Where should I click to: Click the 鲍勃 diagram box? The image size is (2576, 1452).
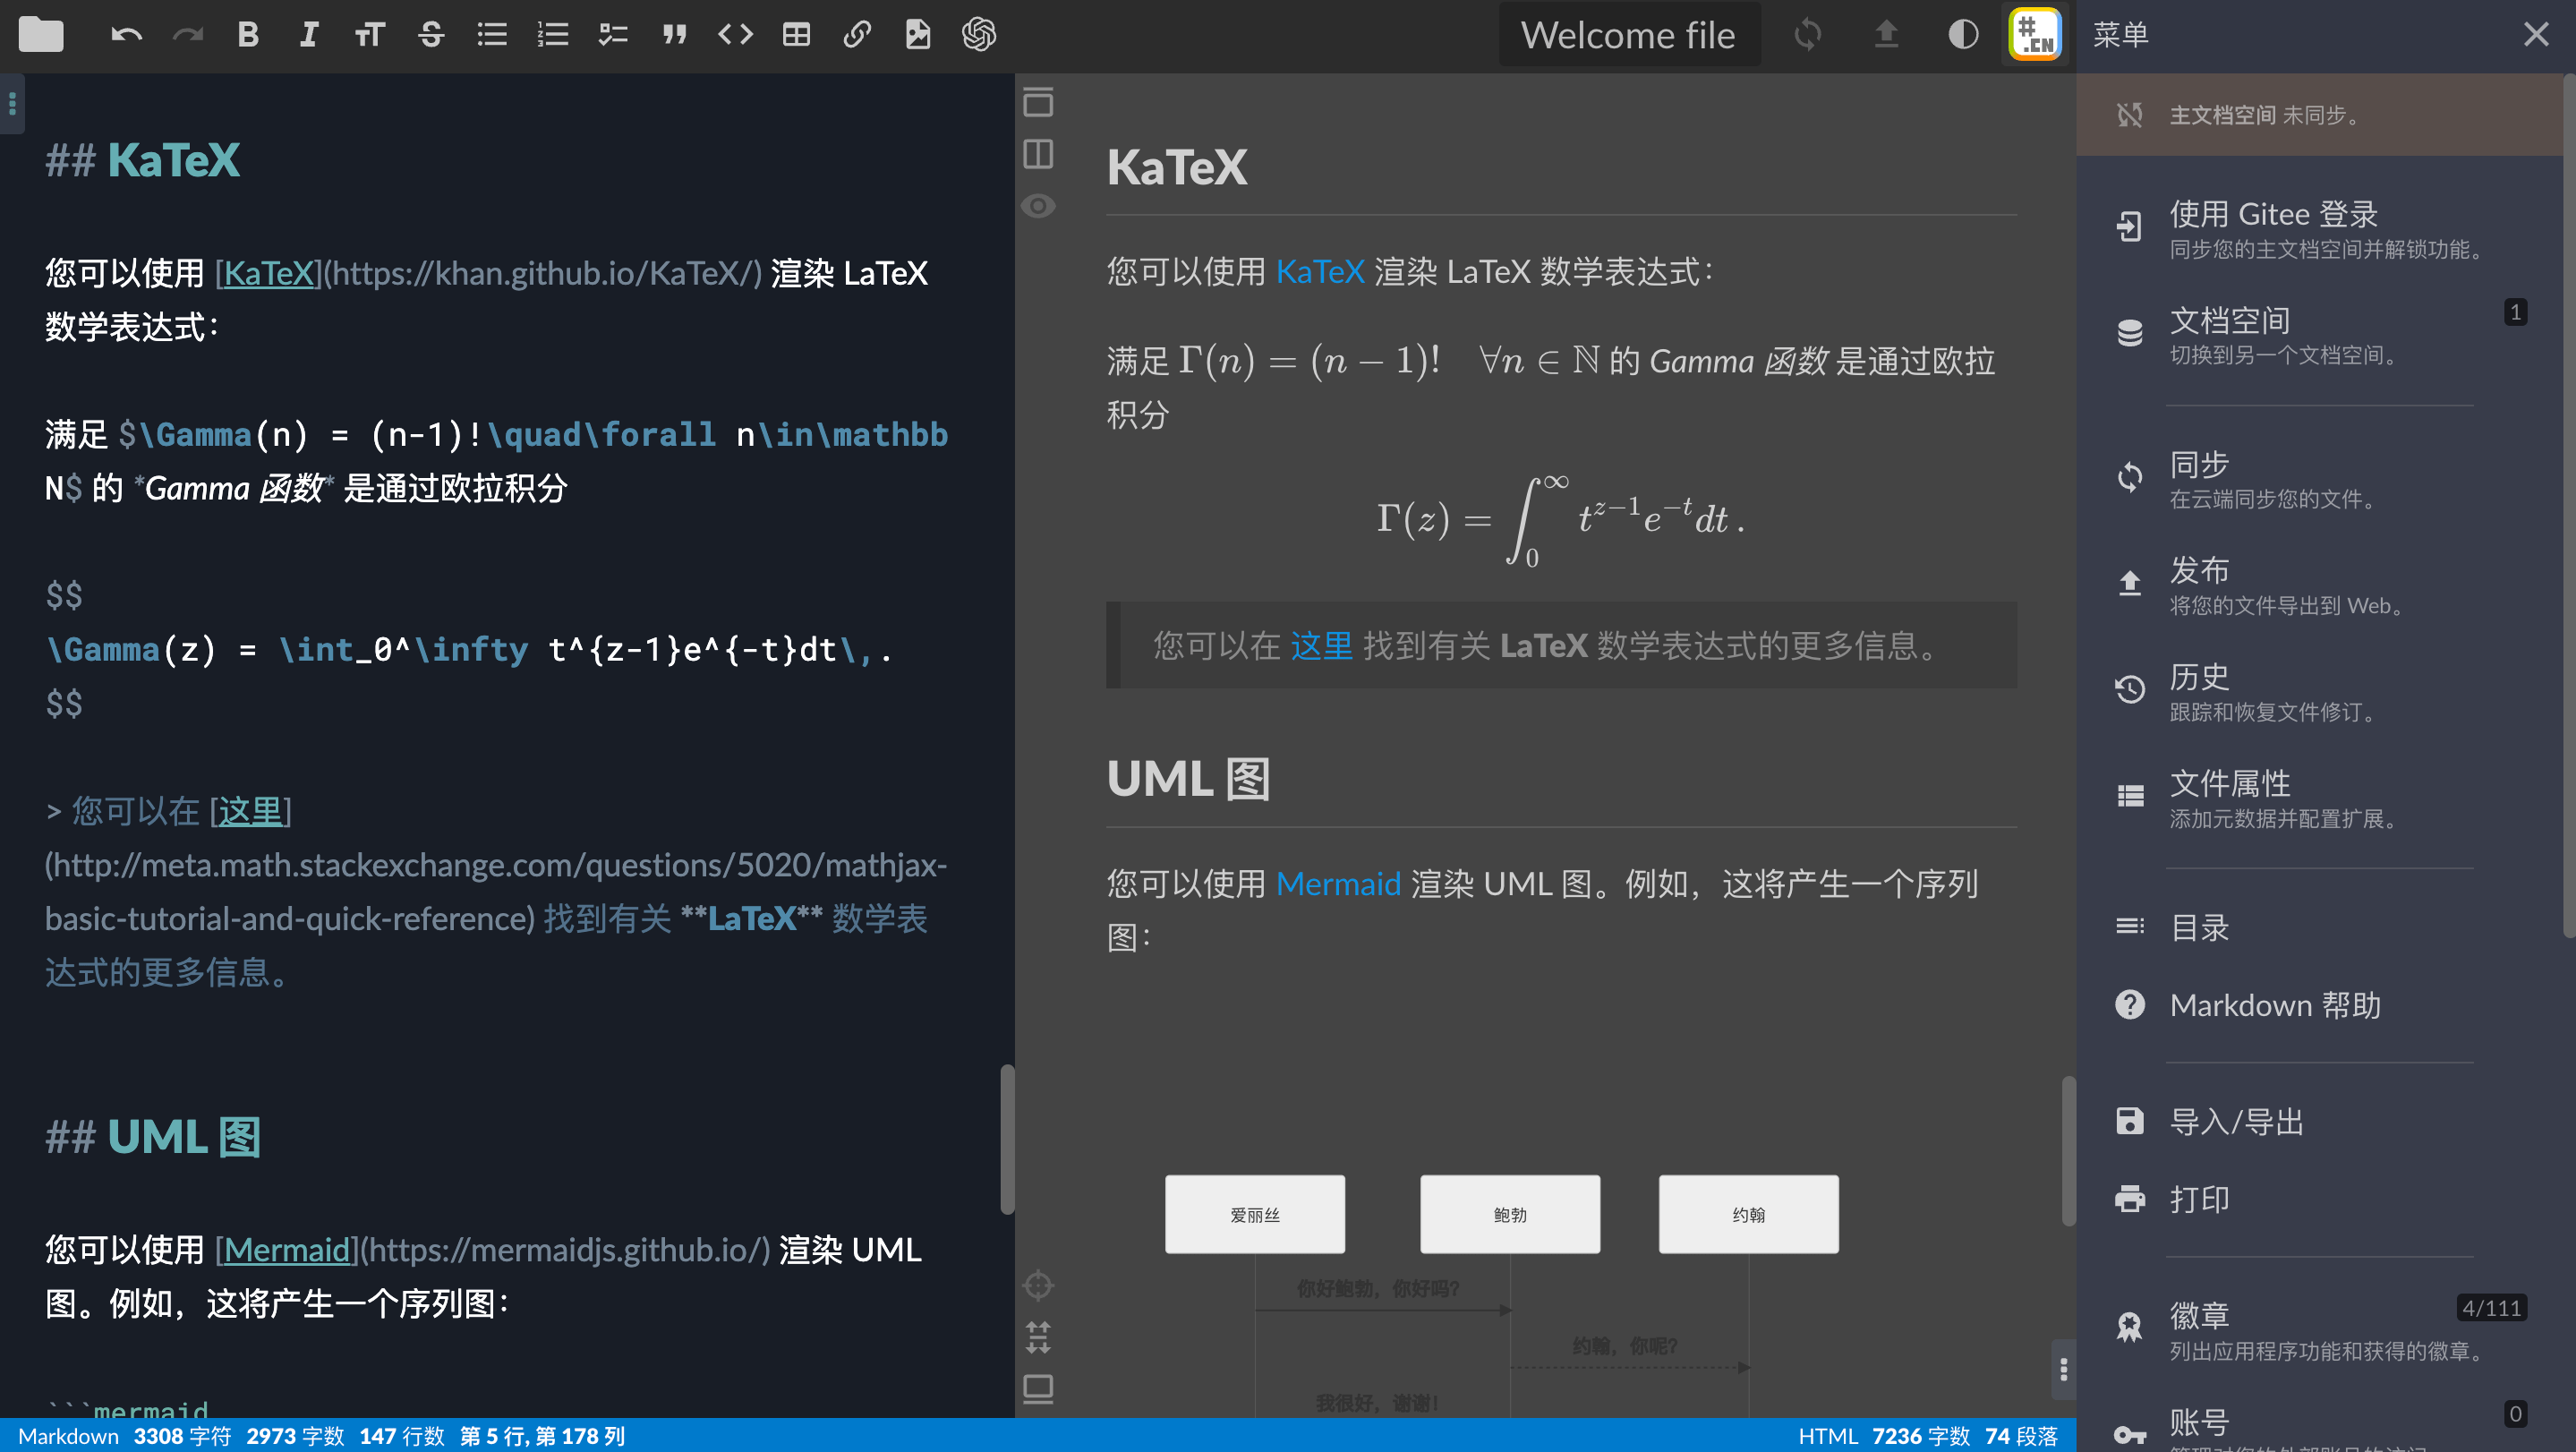[1510, 1215]
